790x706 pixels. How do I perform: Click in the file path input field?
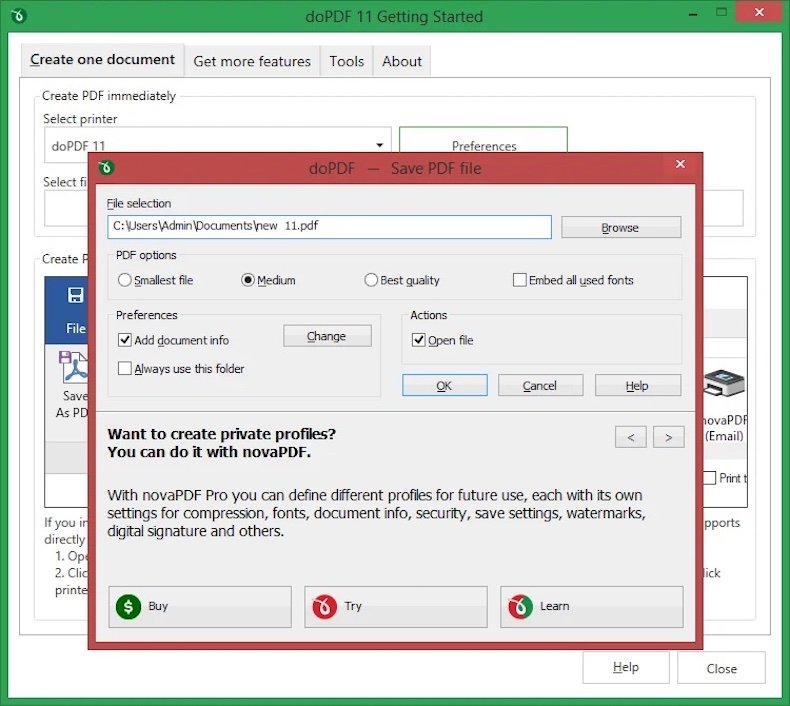(329, 227)
